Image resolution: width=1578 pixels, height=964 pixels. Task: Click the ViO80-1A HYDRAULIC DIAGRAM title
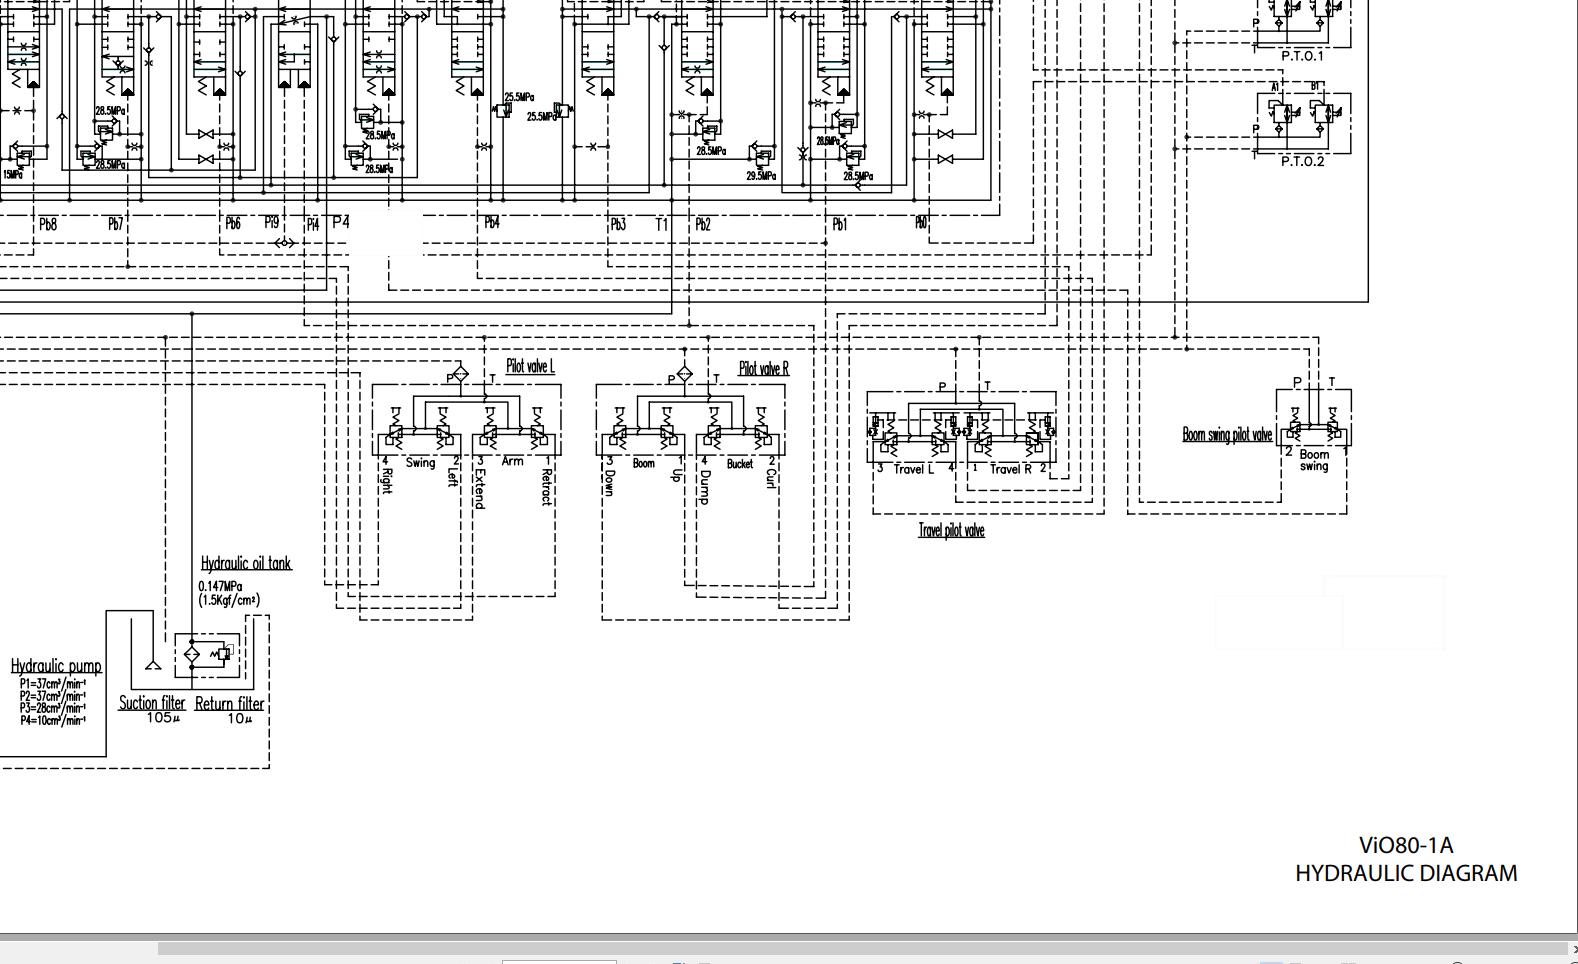1406,859
